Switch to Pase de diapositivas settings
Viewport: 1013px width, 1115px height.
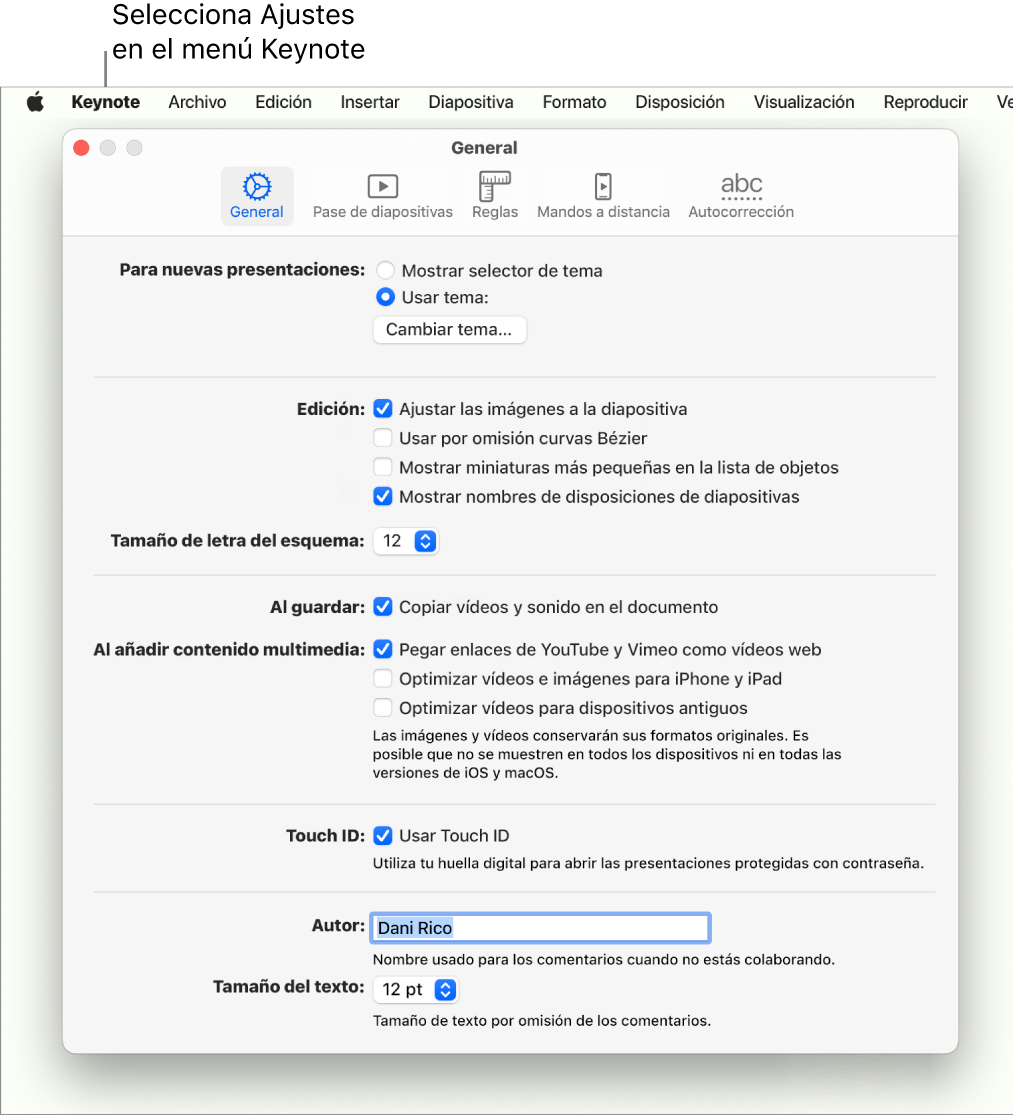pos(382,196)
